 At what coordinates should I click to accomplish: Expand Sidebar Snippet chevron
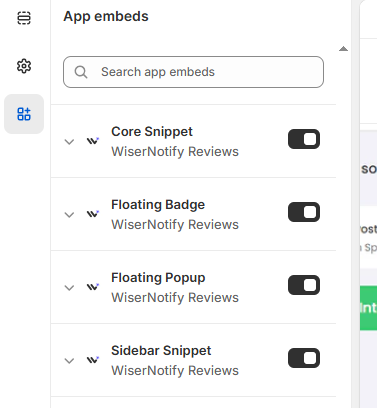(69, 361)
